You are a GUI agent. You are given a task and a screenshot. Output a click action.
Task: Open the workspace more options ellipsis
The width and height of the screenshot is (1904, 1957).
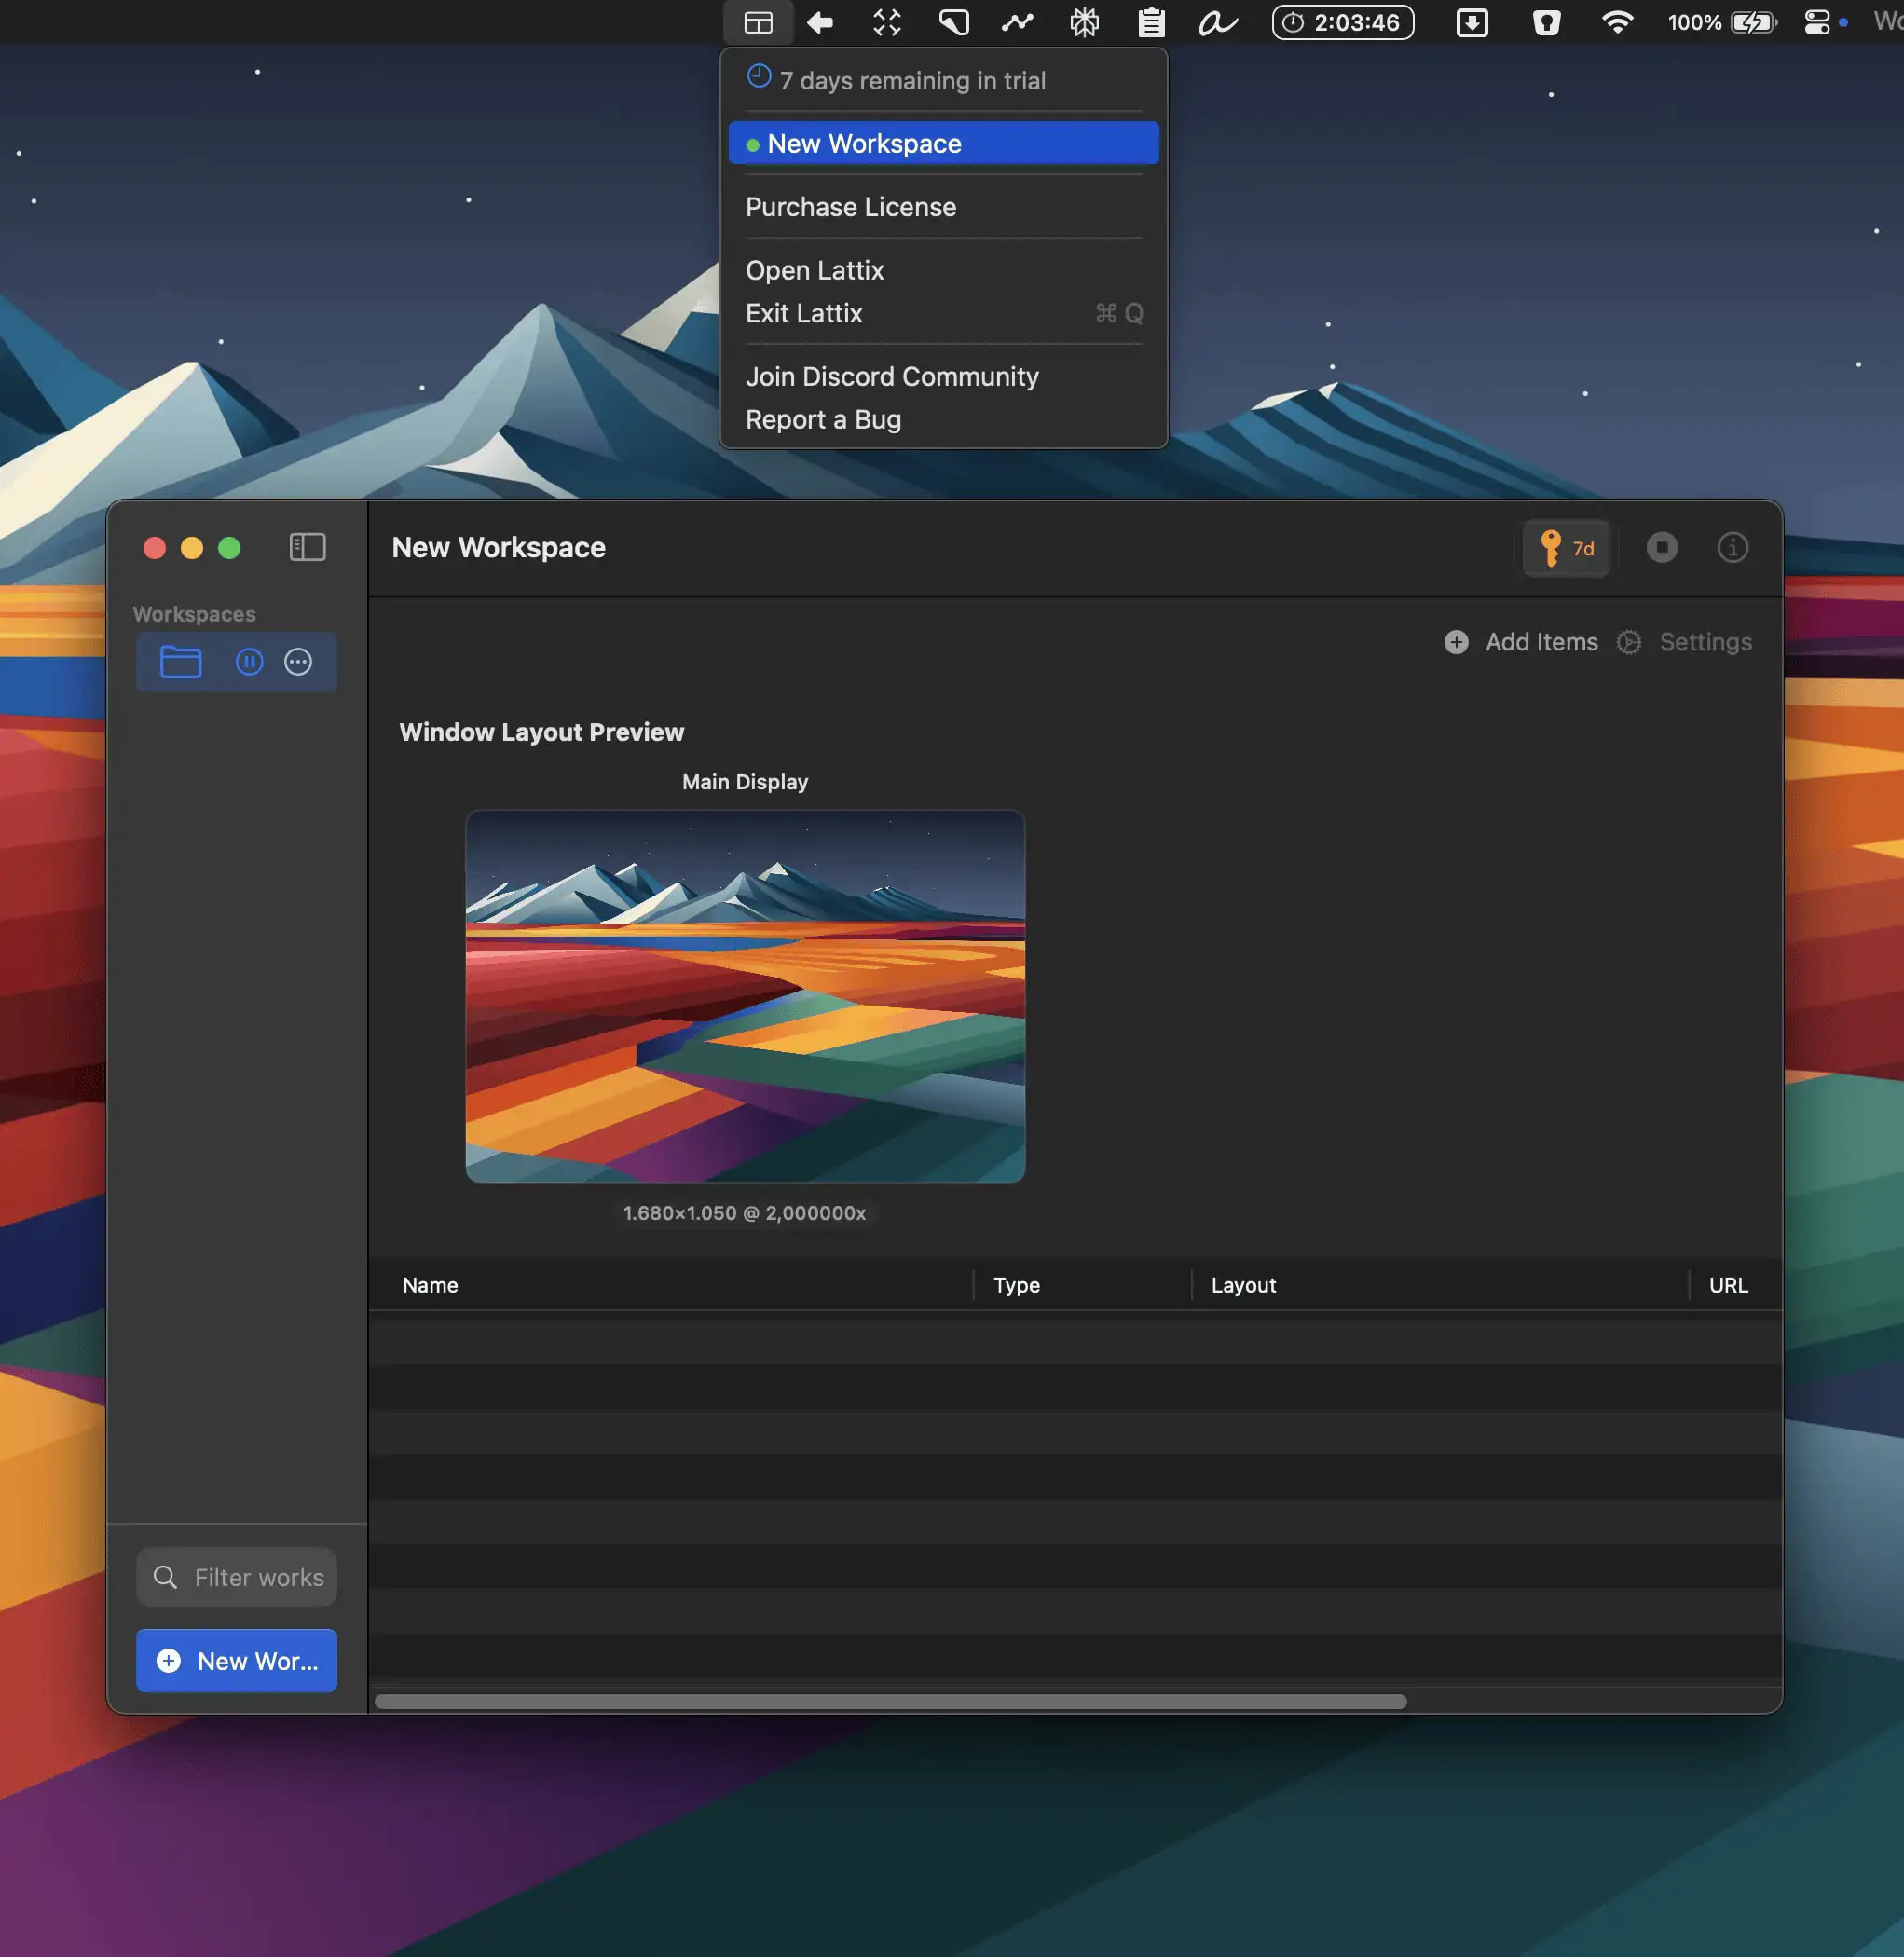(298, 662)
